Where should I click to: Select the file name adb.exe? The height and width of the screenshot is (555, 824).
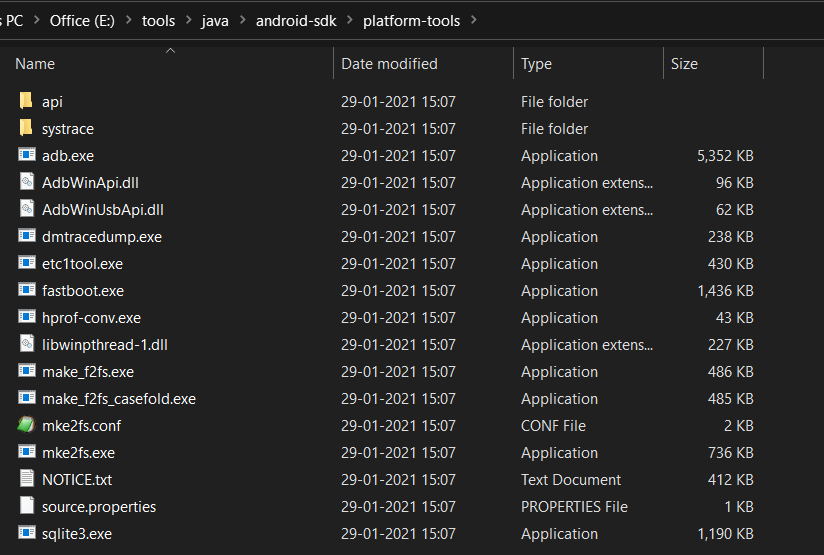[x=68, y=156]
